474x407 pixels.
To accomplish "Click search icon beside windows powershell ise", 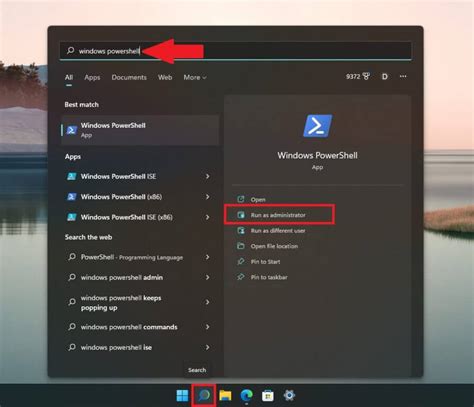I will click(x=72, y=347).
